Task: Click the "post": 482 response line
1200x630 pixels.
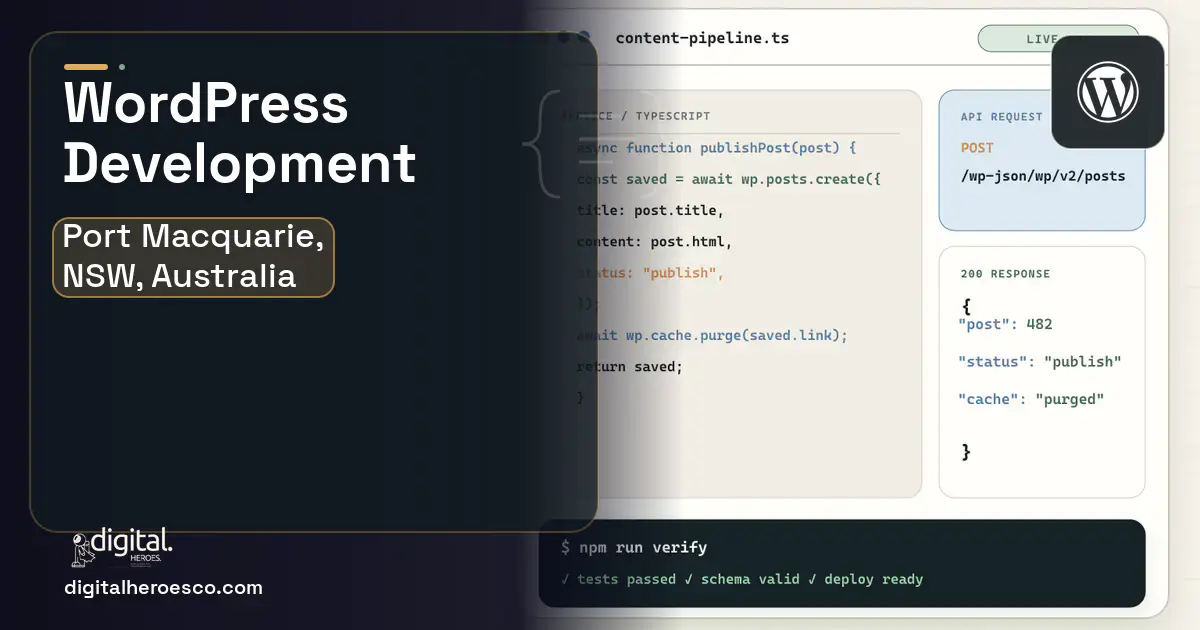Action: (x=1005, y=324)
